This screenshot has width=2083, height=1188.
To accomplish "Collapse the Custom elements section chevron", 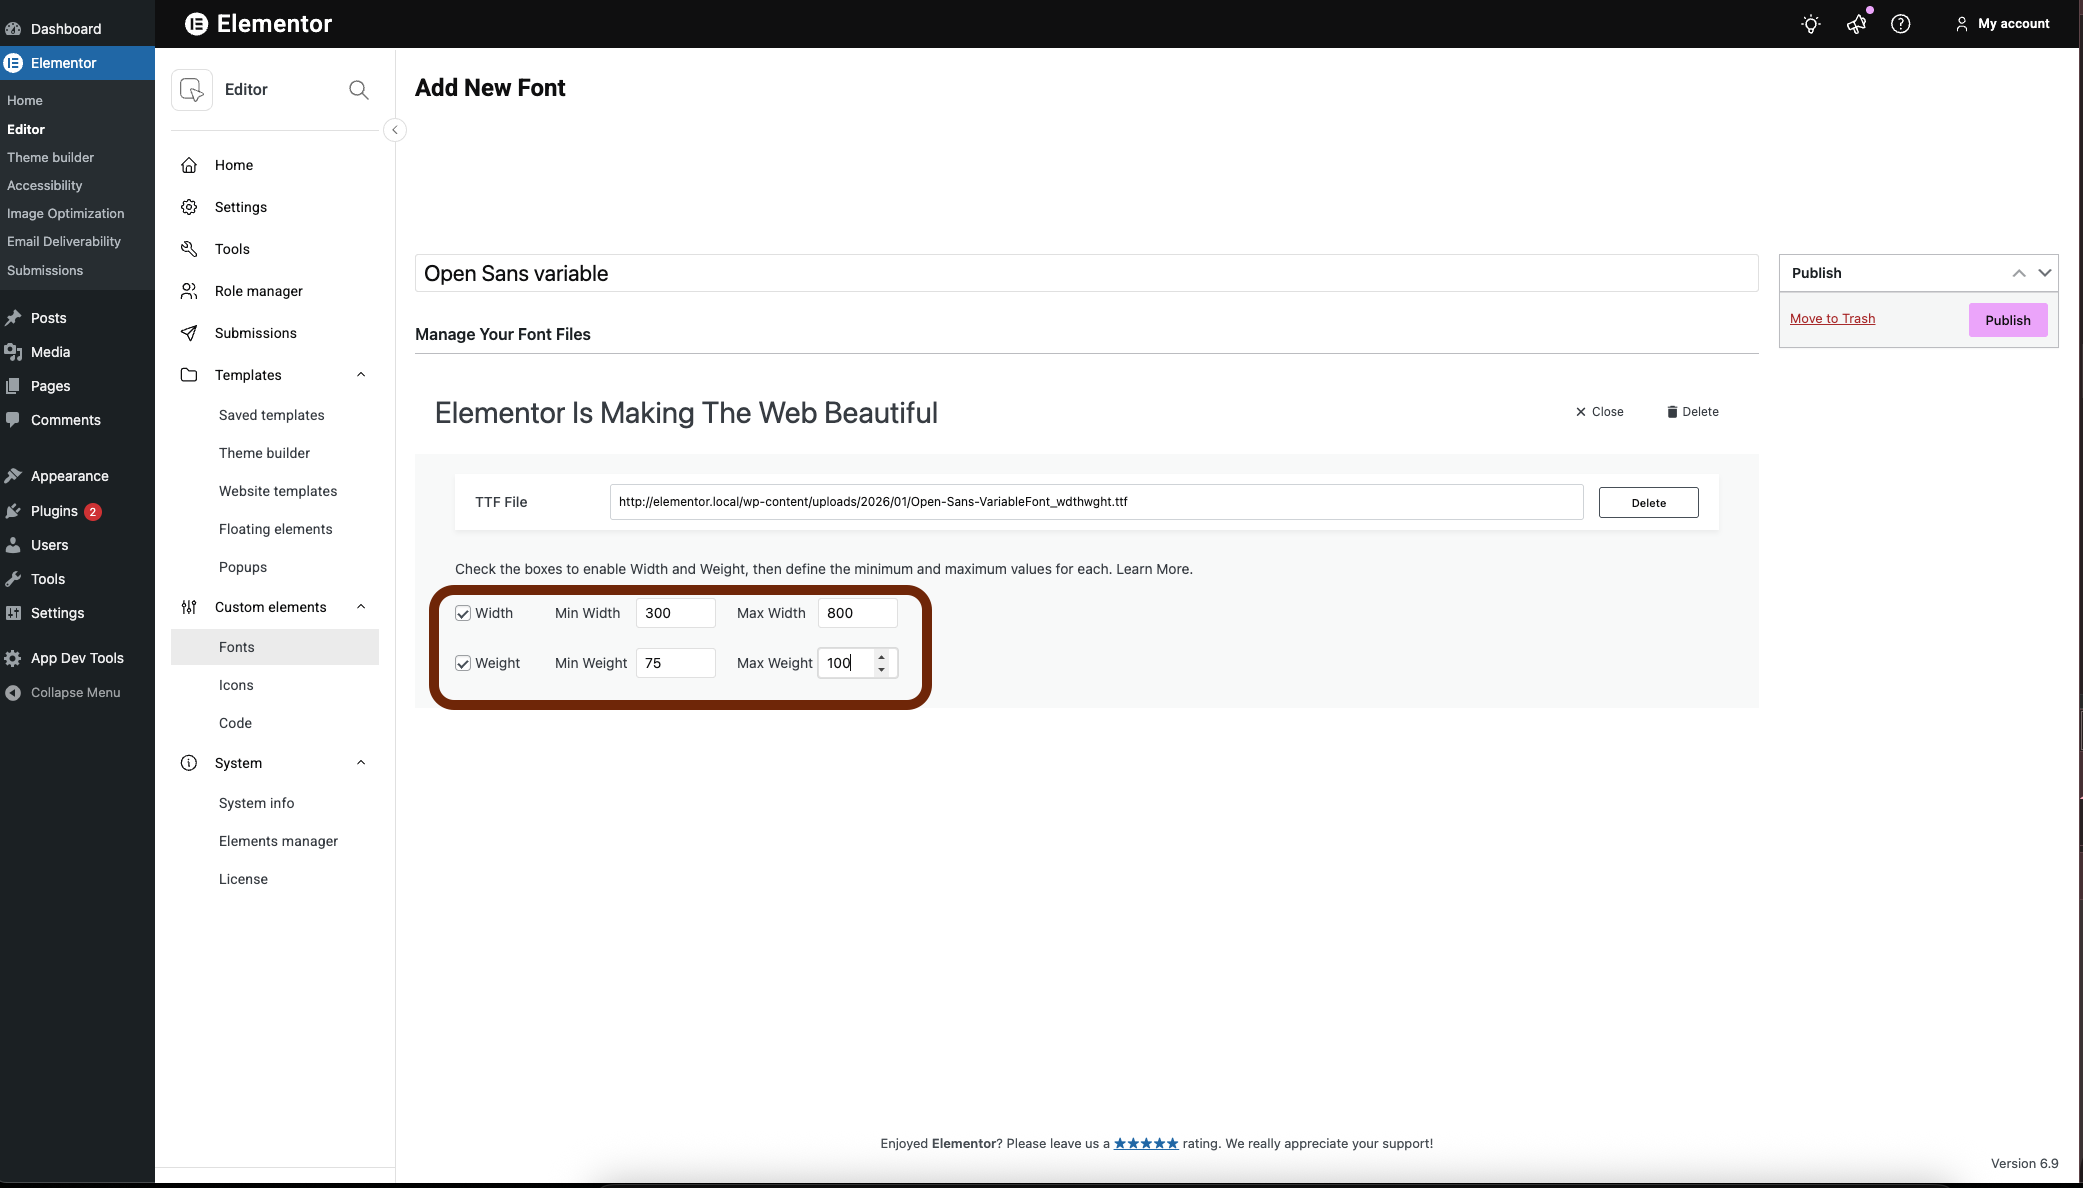I will [361, 607].
